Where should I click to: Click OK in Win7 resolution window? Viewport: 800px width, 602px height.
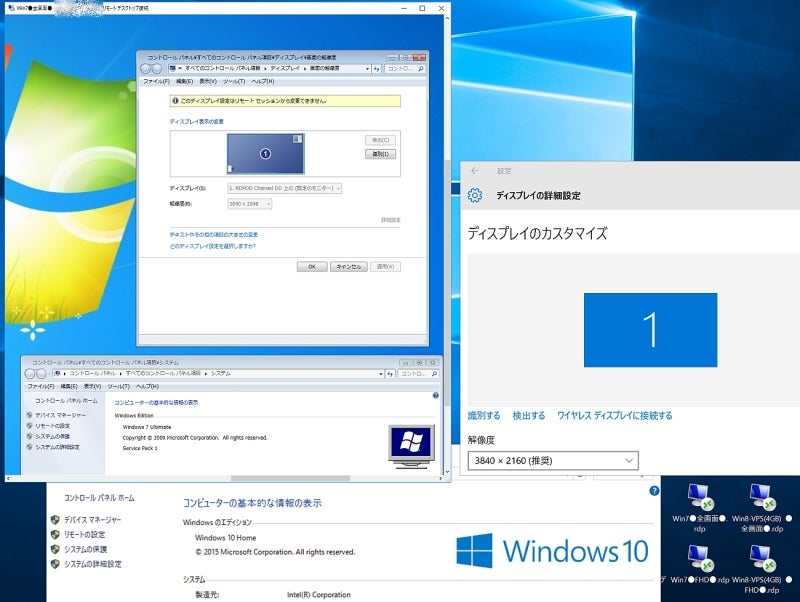pyautogui.click(x=312, y=267)
